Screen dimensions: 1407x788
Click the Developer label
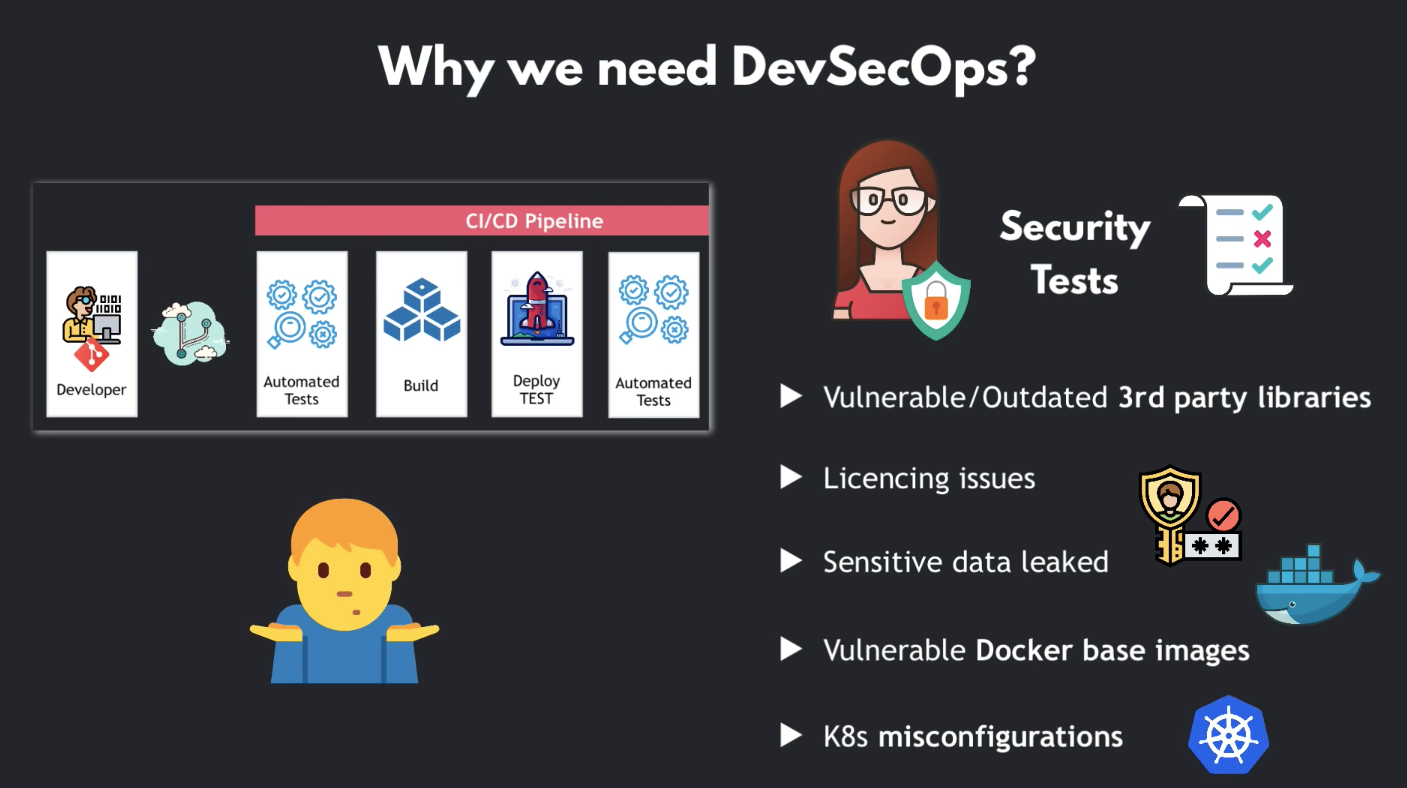[x=91, y=390]
